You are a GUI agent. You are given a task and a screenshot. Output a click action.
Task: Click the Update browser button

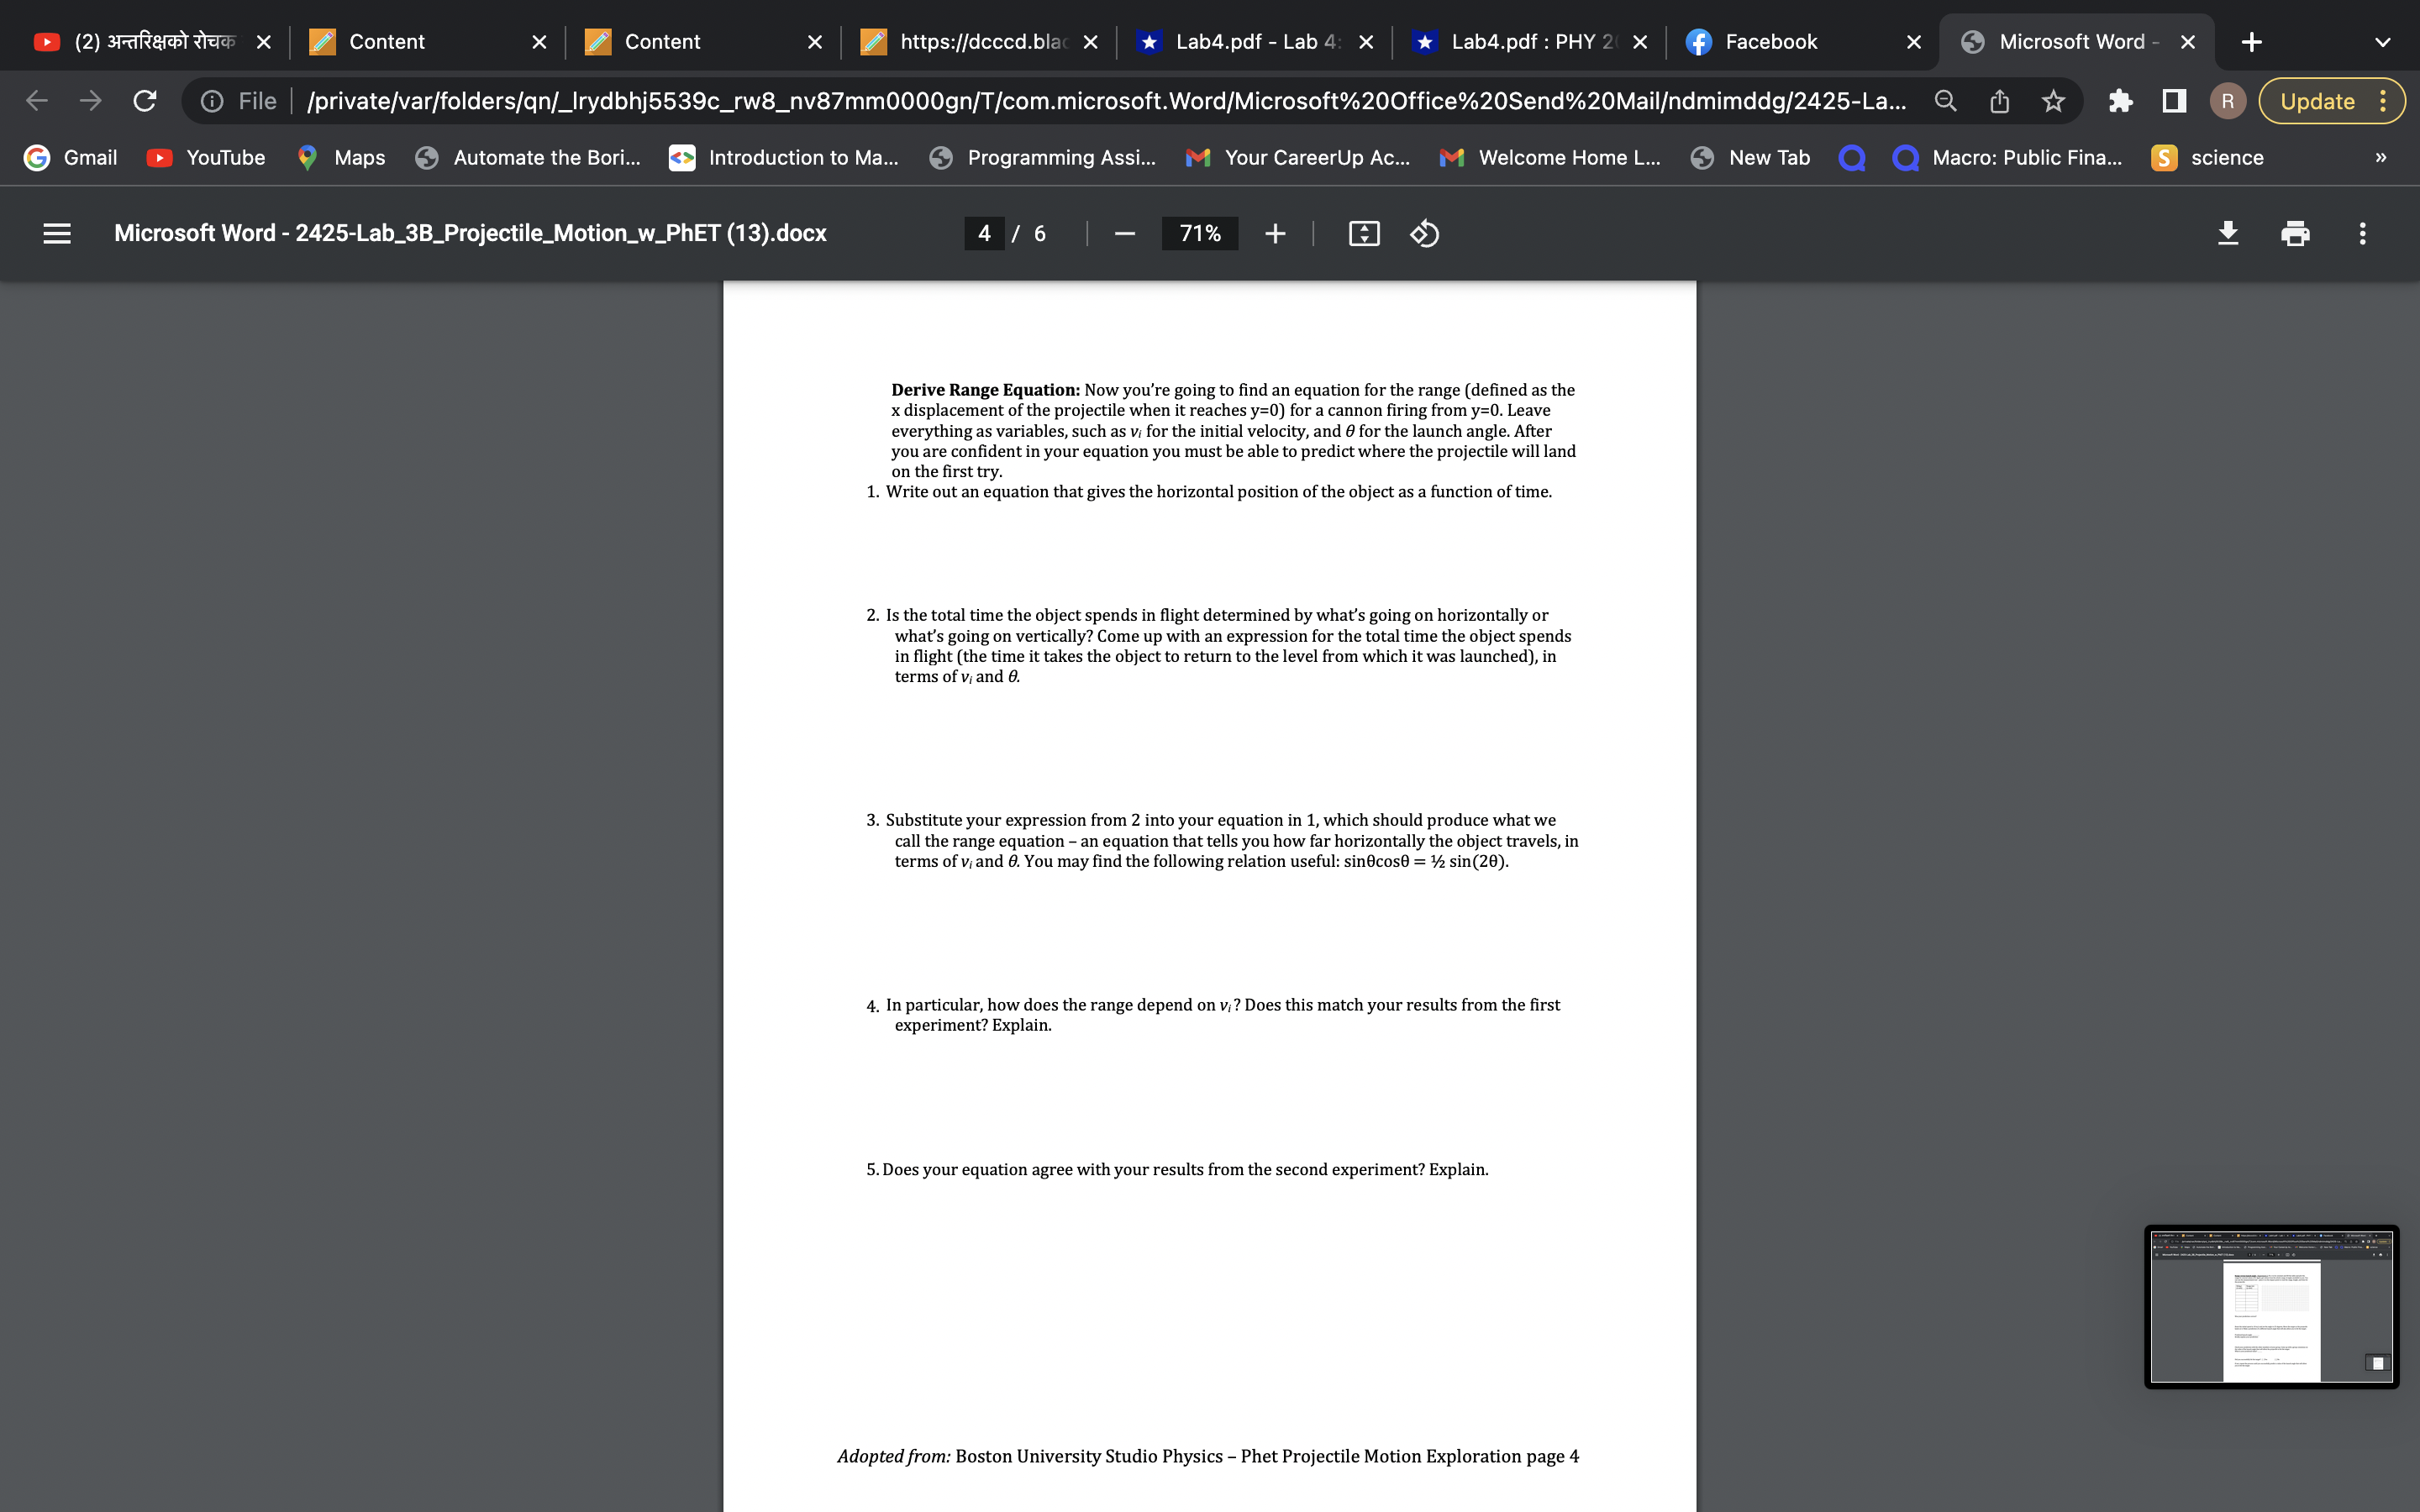(x=2317, y=100)
